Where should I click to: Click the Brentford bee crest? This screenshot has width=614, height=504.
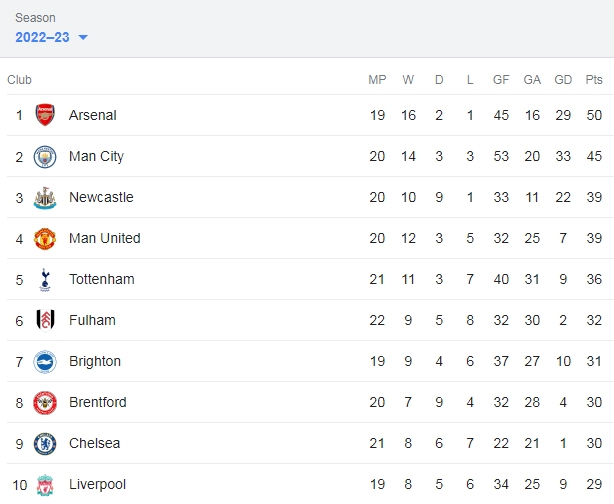[45, 403]
